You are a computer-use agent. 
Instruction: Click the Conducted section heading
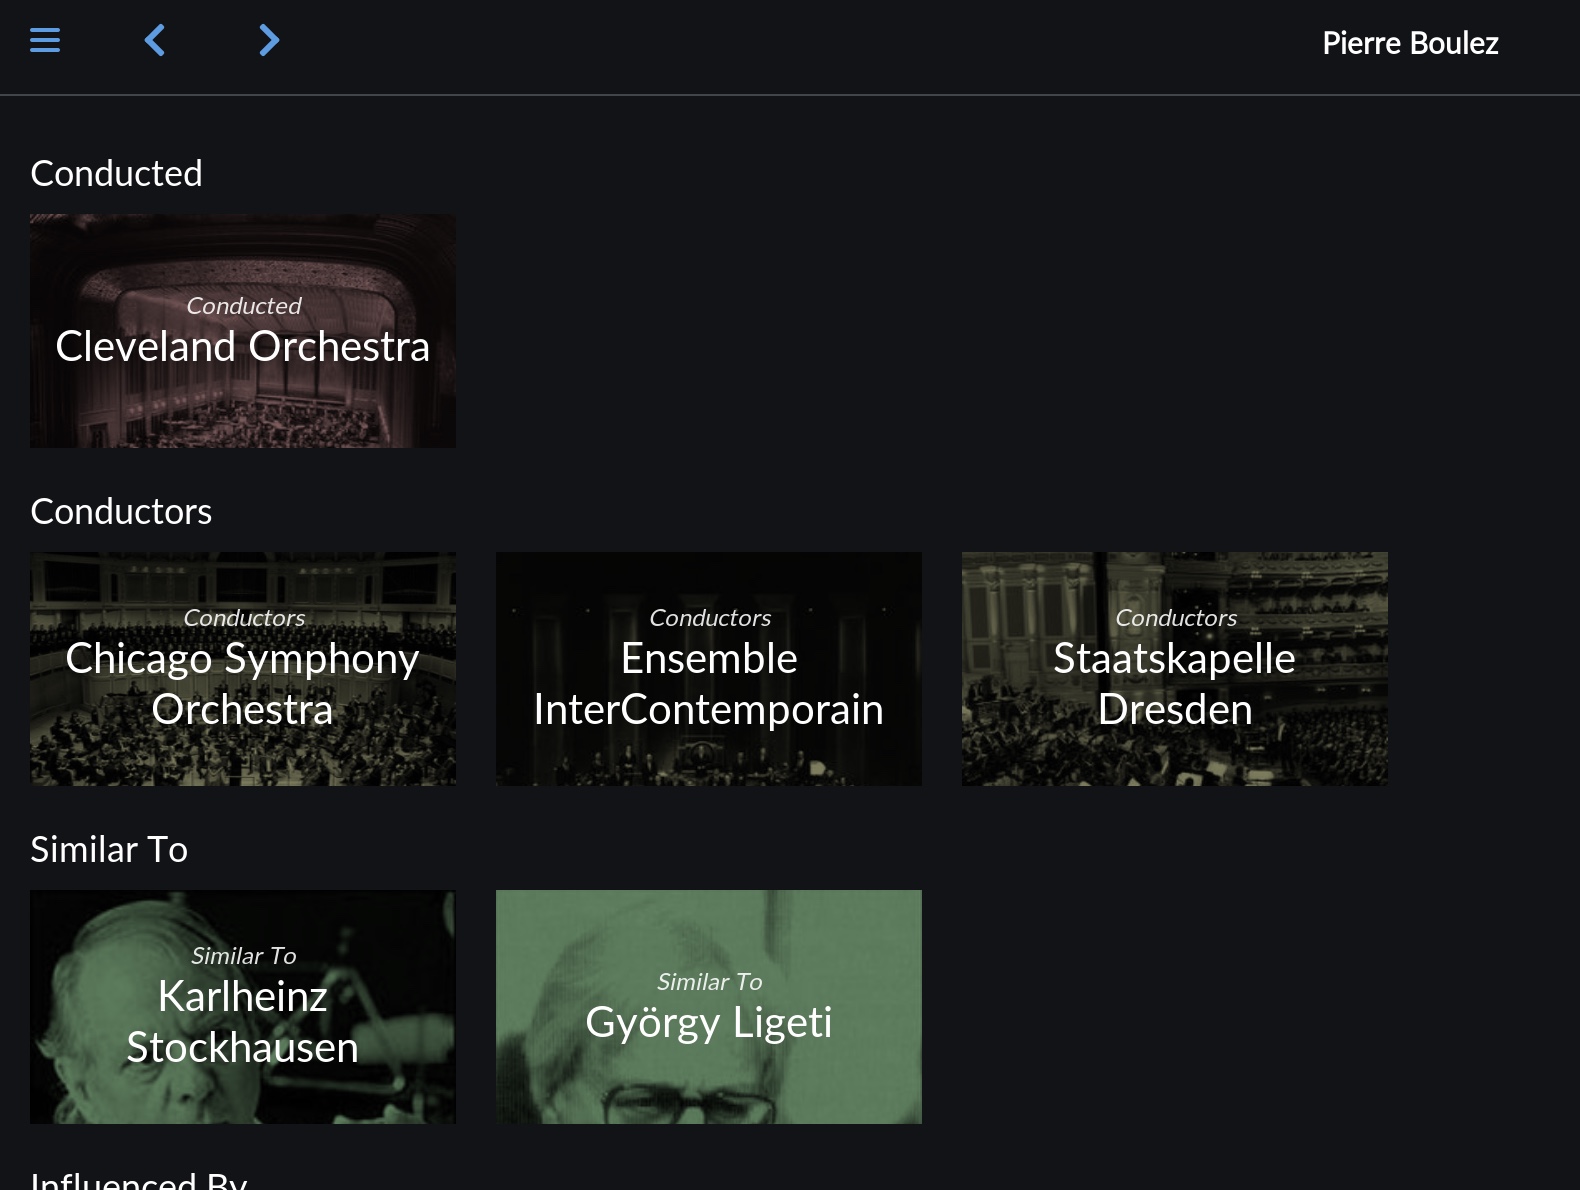(x=117, y=173)
